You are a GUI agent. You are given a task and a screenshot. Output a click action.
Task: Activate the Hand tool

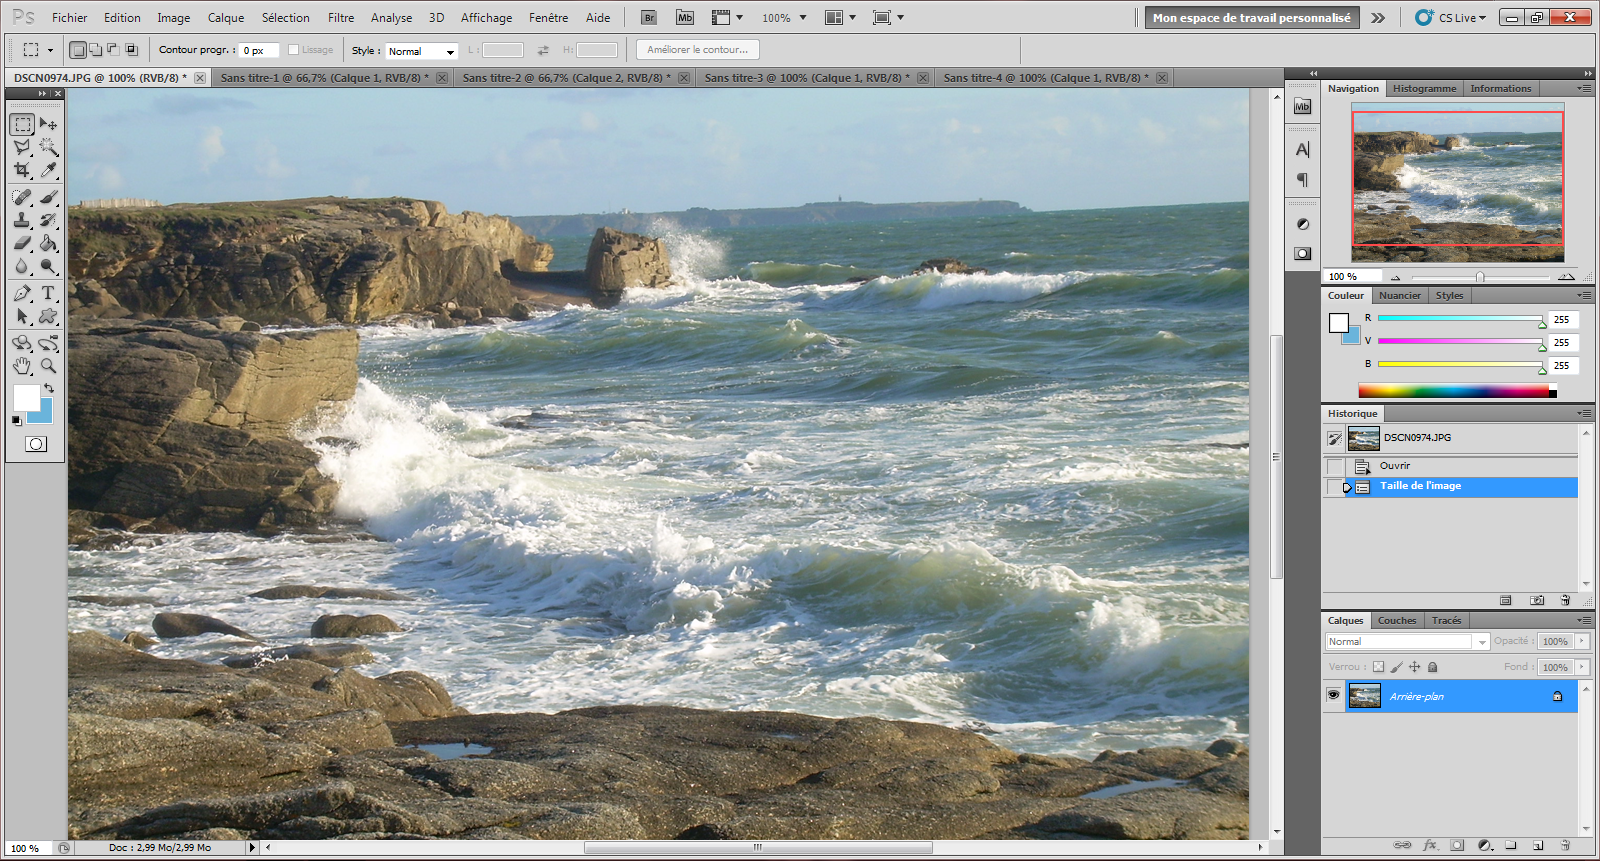pos(22,366)
